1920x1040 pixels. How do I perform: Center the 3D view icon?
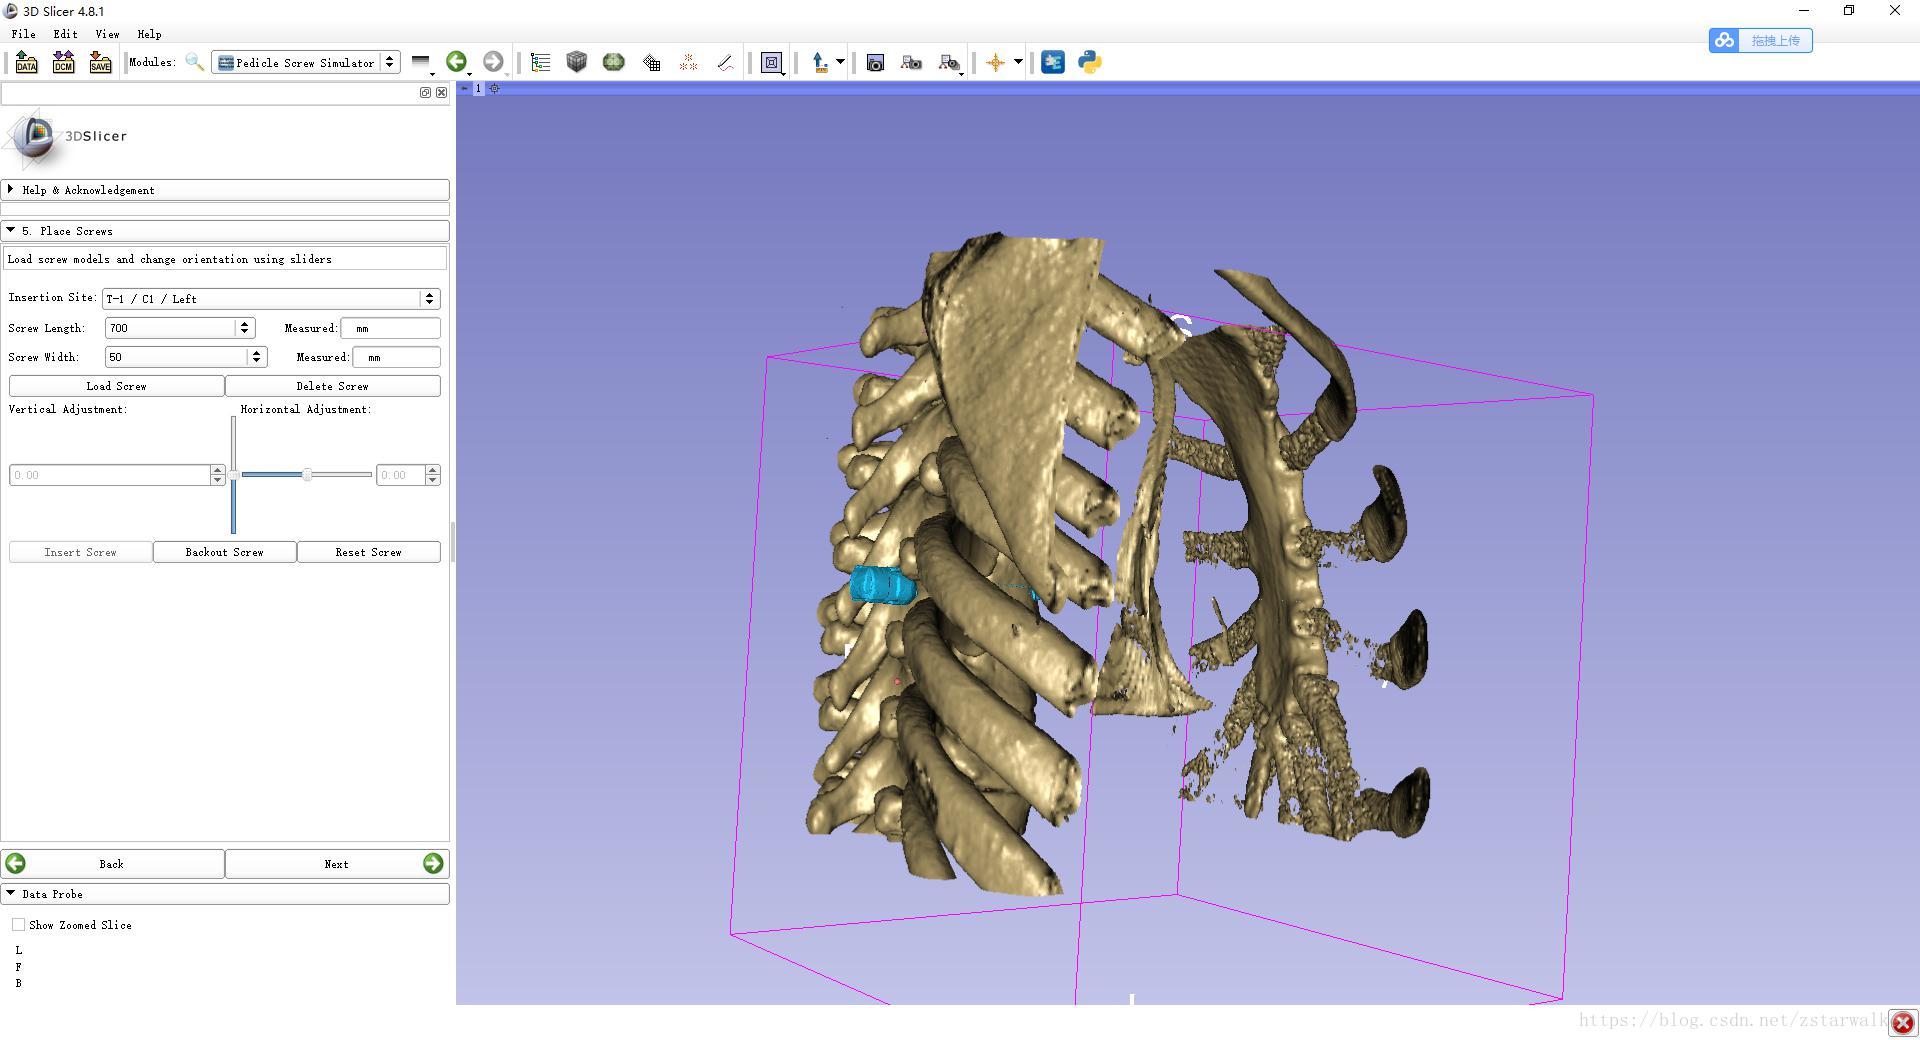(x=494, y=88)
